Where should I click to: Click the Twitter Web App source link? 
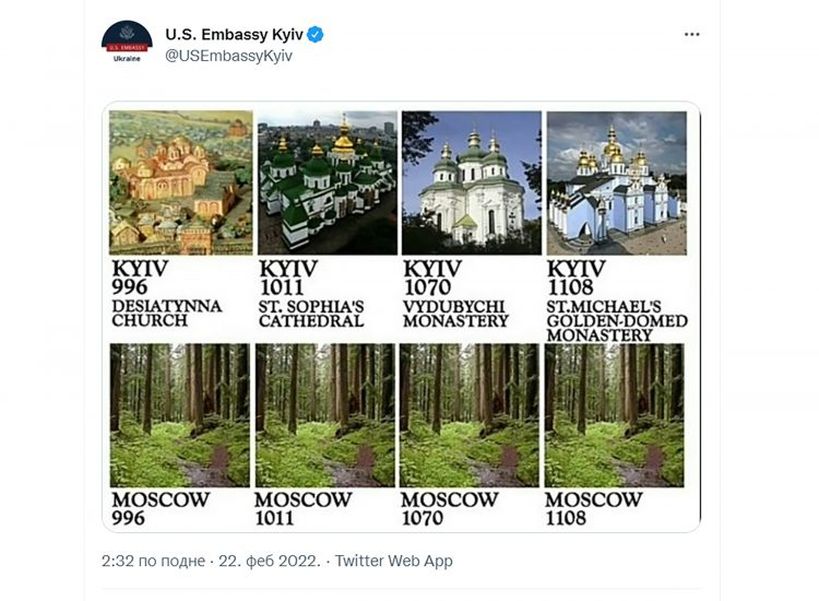393,561
